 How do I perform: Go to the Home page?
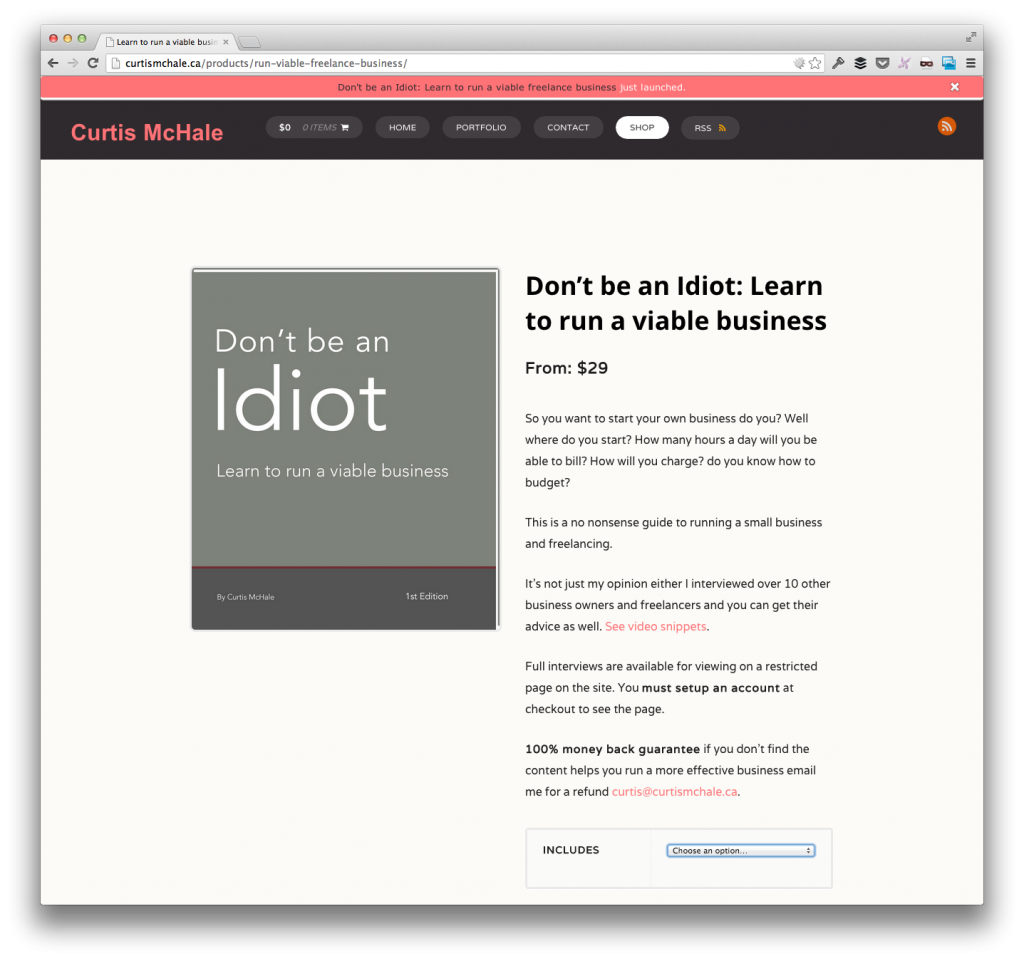pyautogui.click(x=402, y=127)
